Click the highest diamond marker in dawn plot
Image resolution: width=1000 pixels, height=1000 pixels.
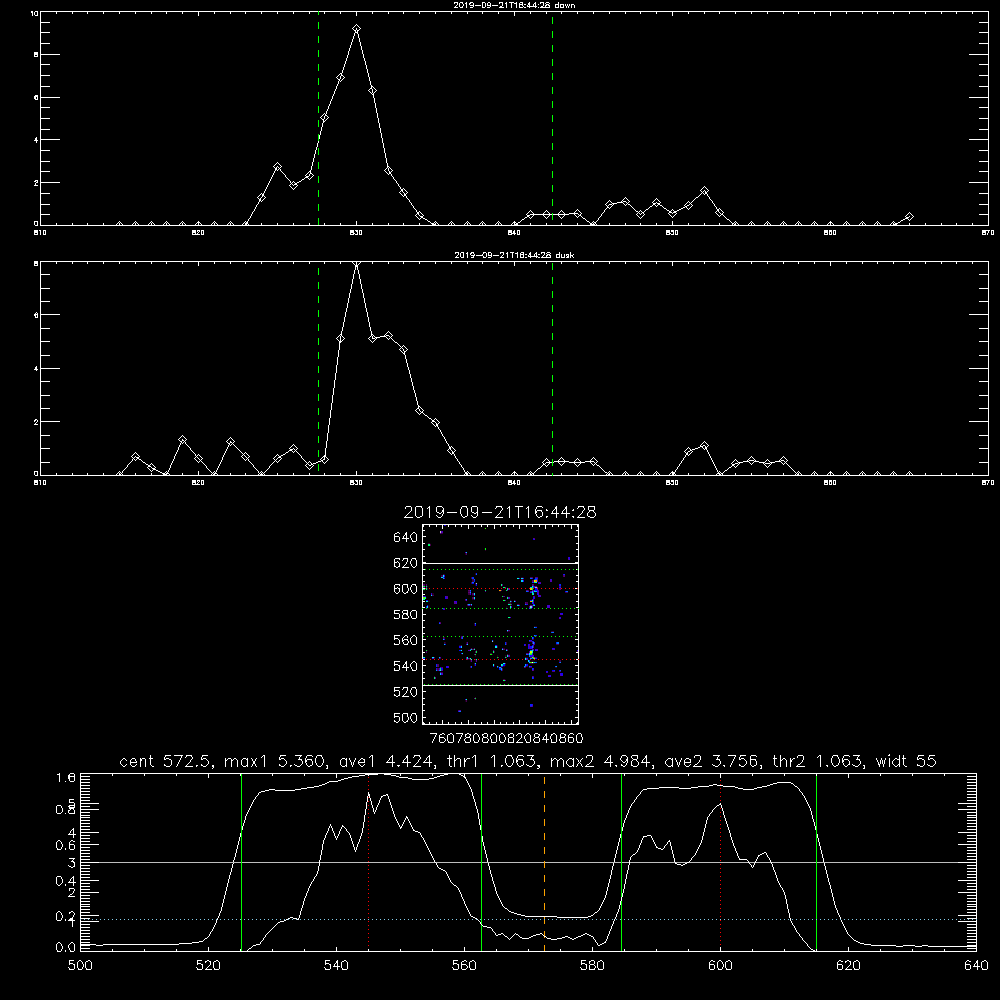coord(357,29)
